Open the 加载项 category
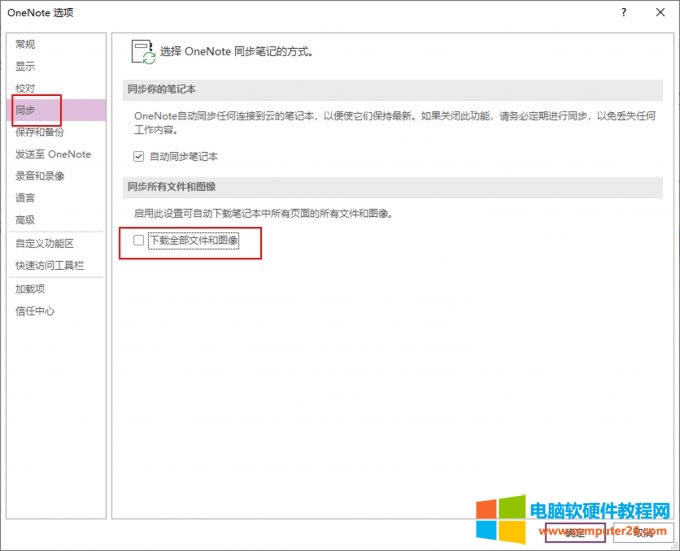This screenshot has height=551, width=680. coord(30,289)
